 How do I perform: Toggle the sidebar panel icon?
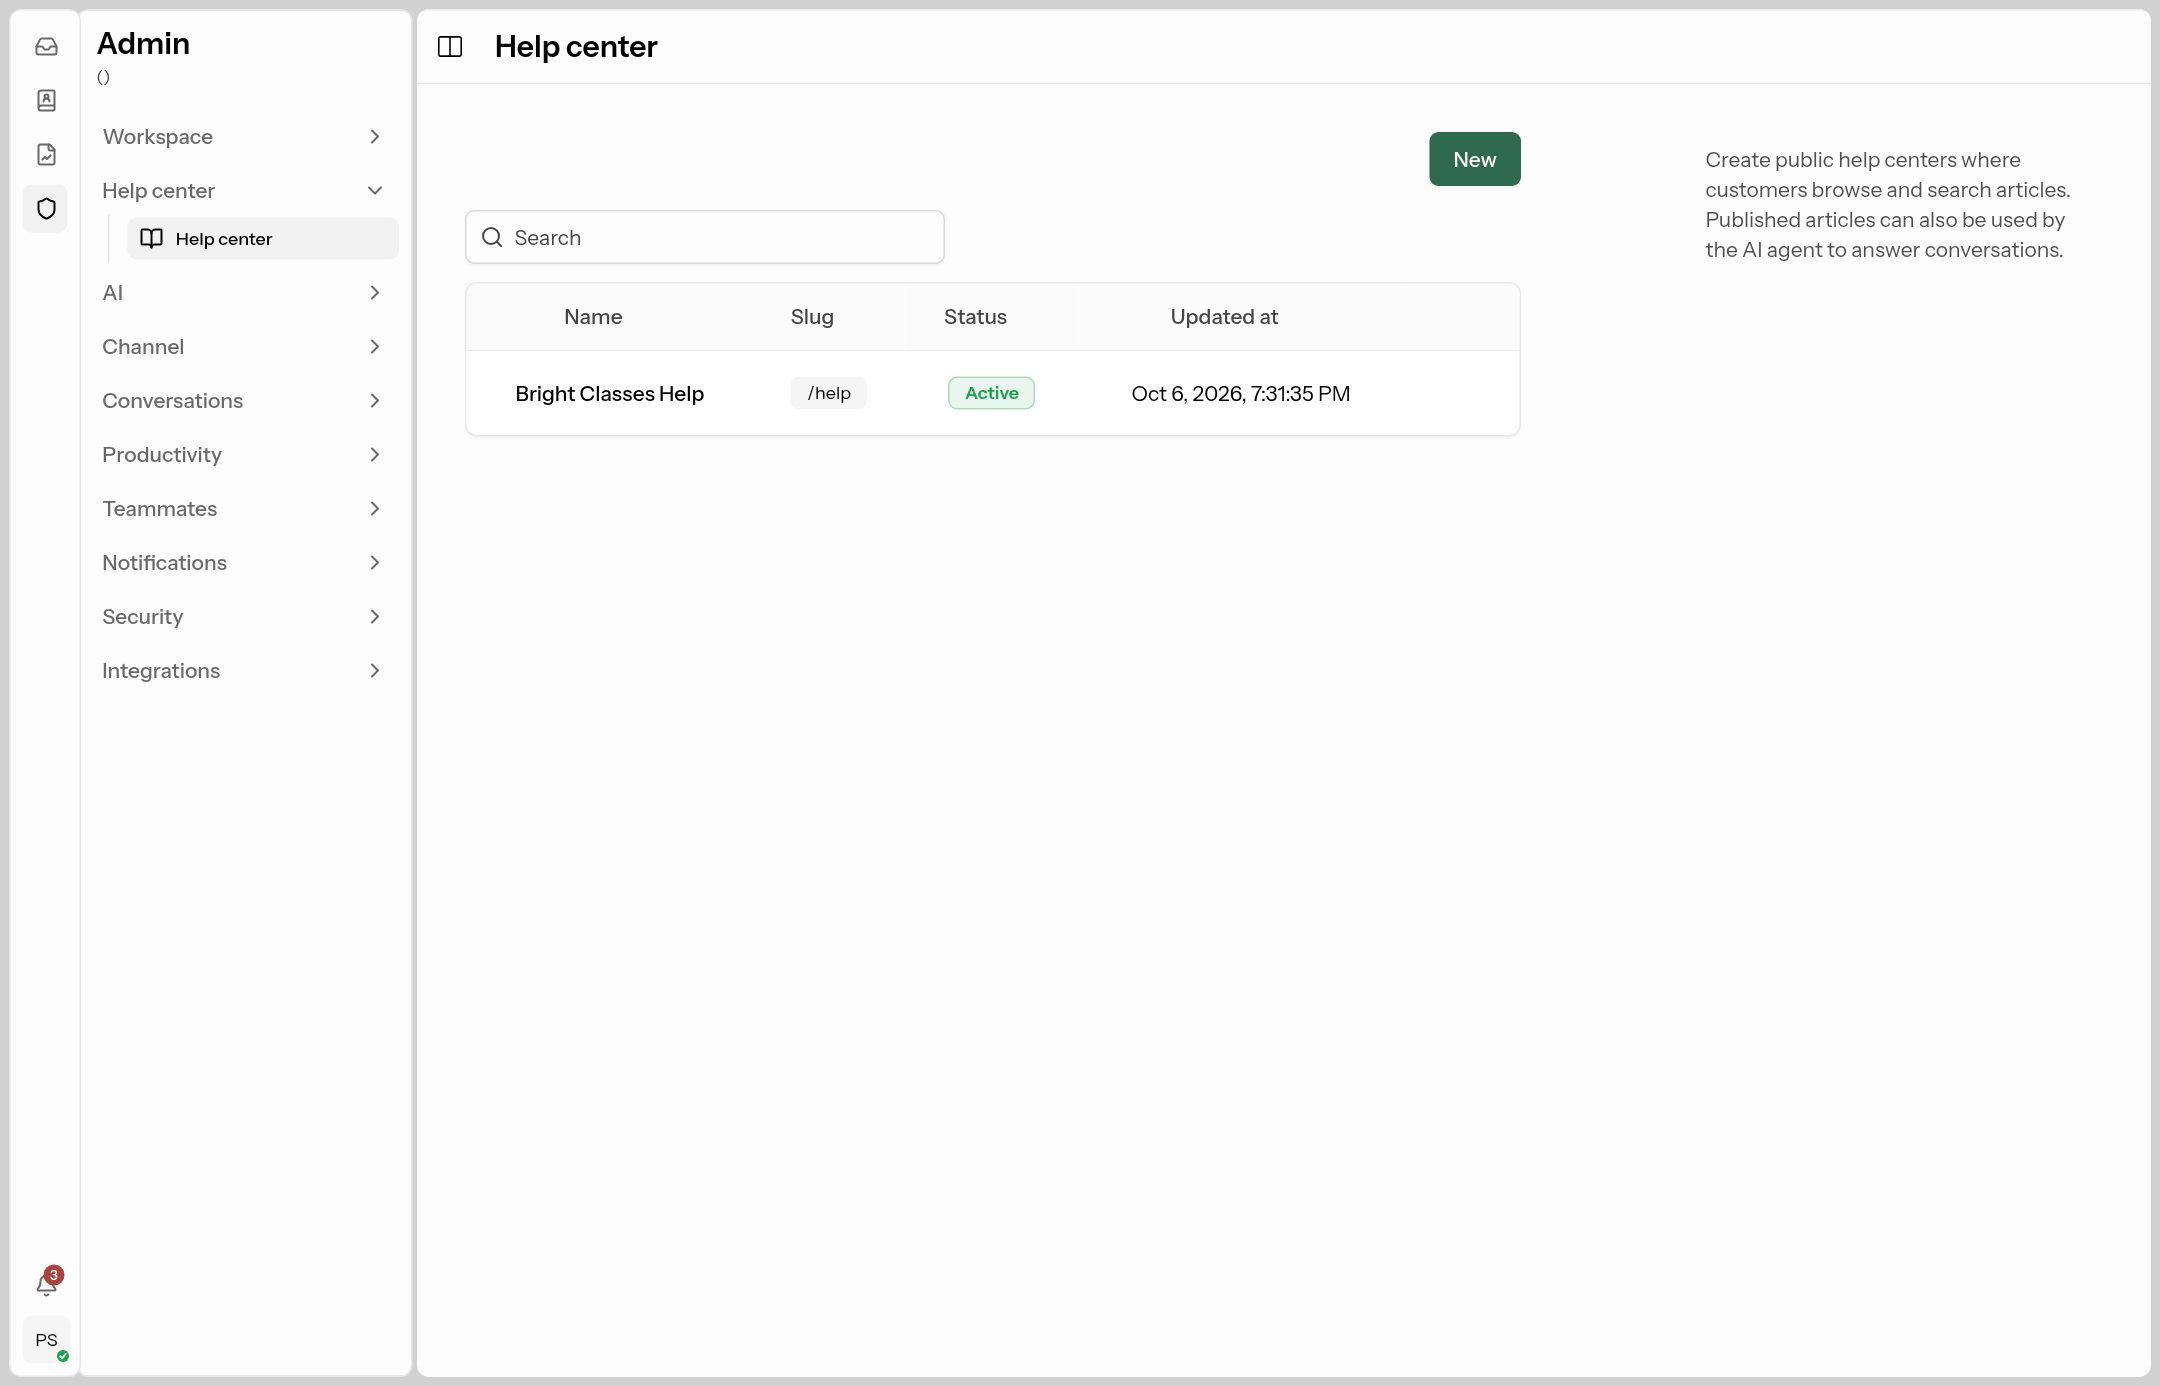tap(450, 46)
